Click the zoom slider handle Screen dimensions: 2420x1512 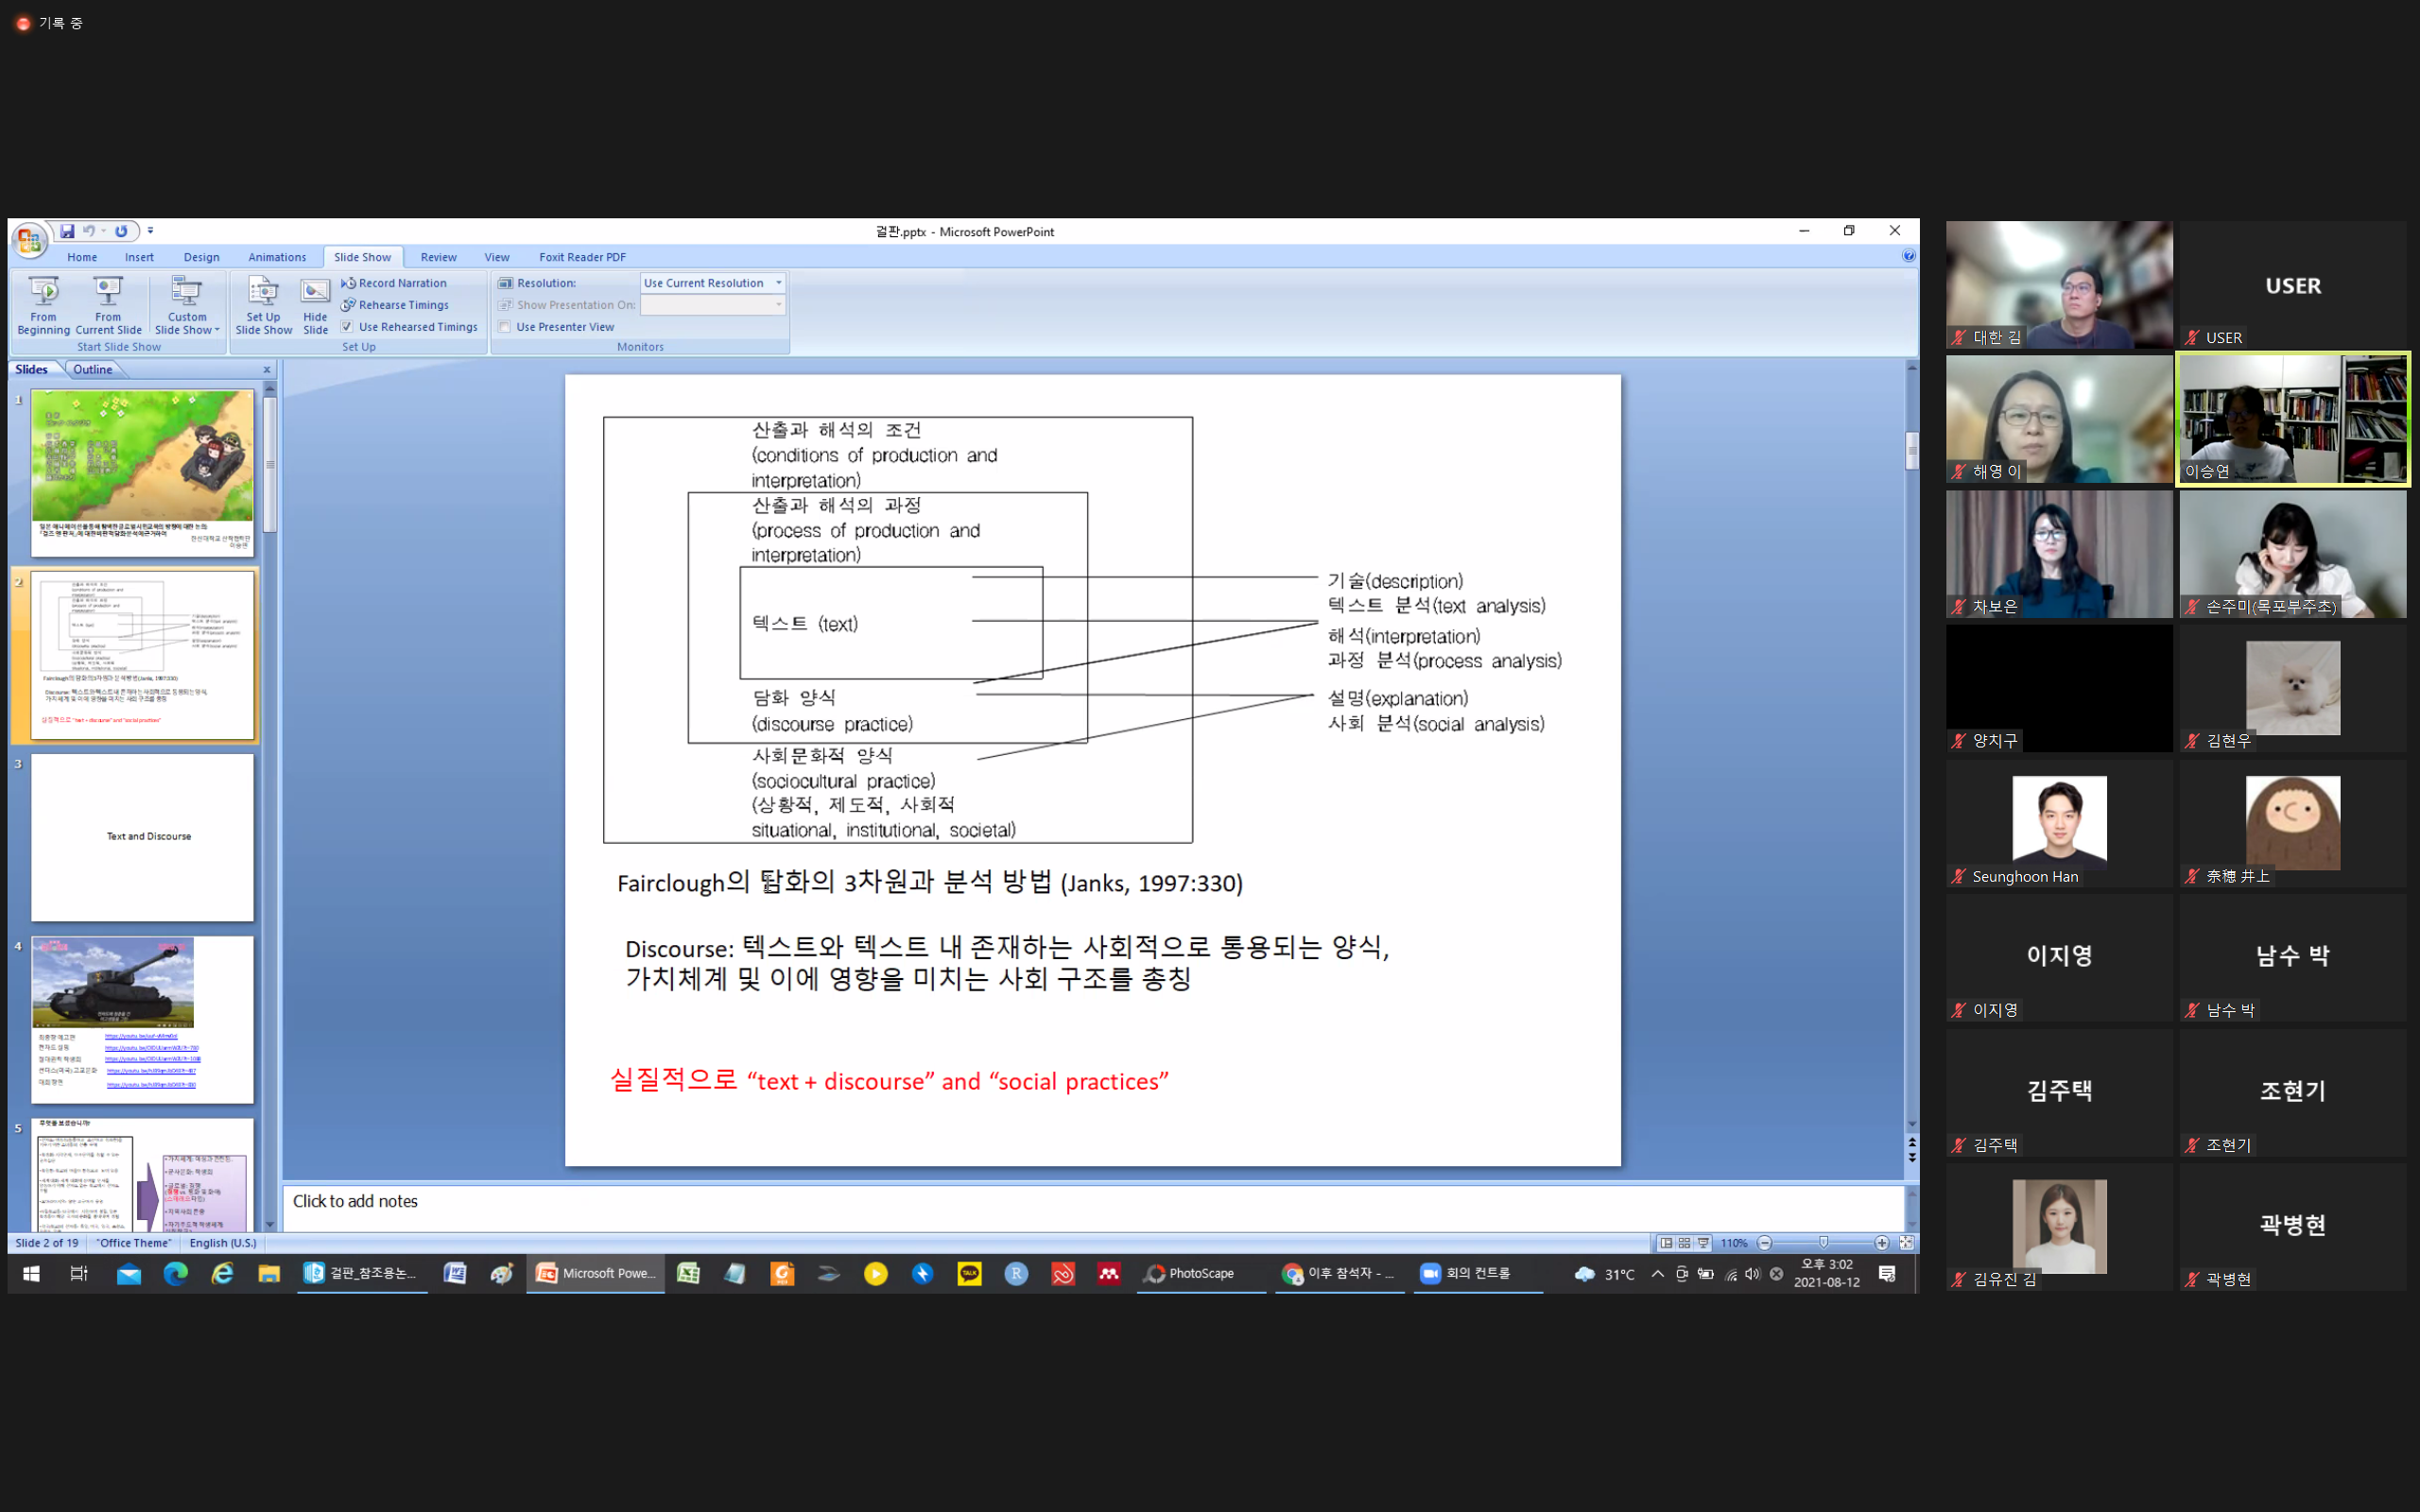pos(1824,1243)
